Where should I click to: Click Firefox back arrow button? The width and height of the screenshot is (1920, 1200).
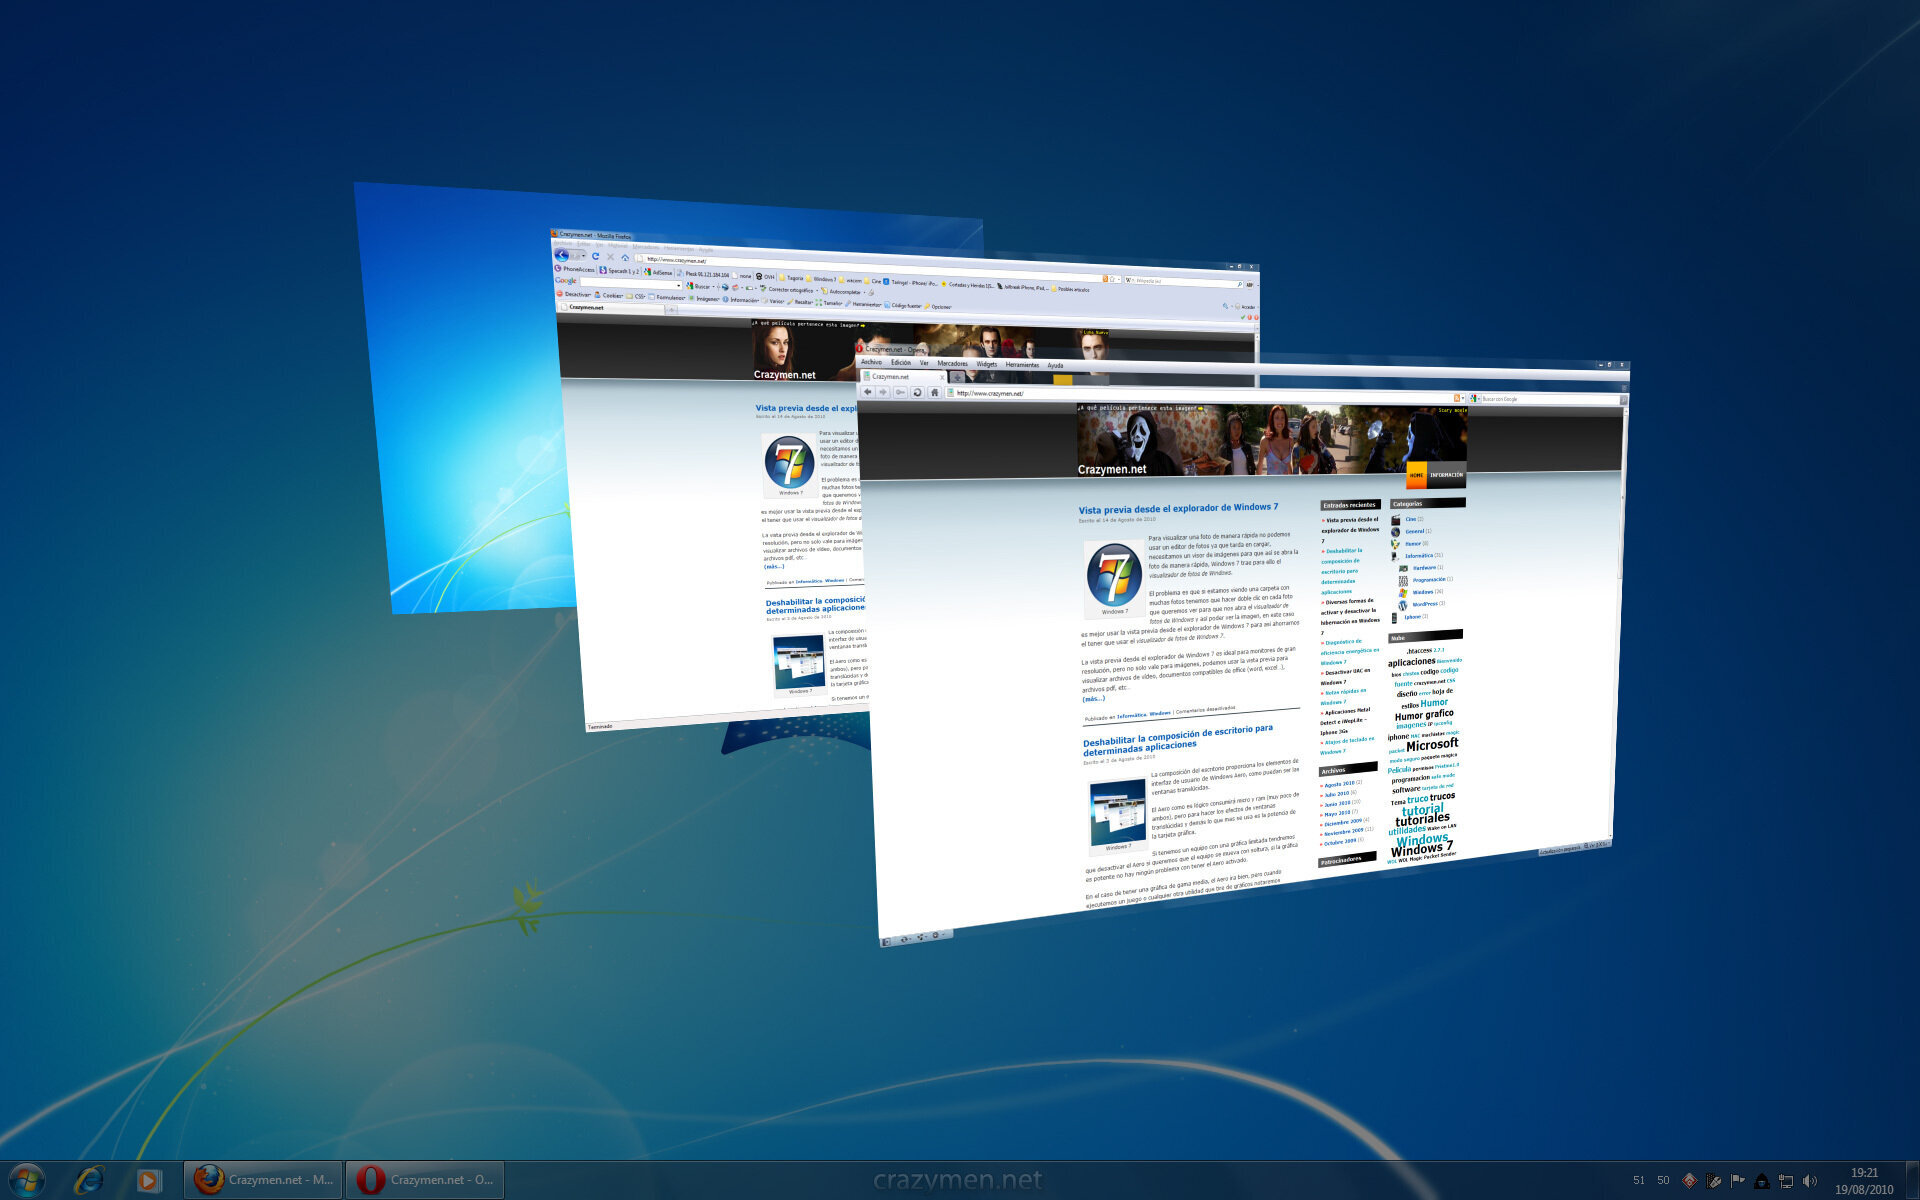point(561,255)
